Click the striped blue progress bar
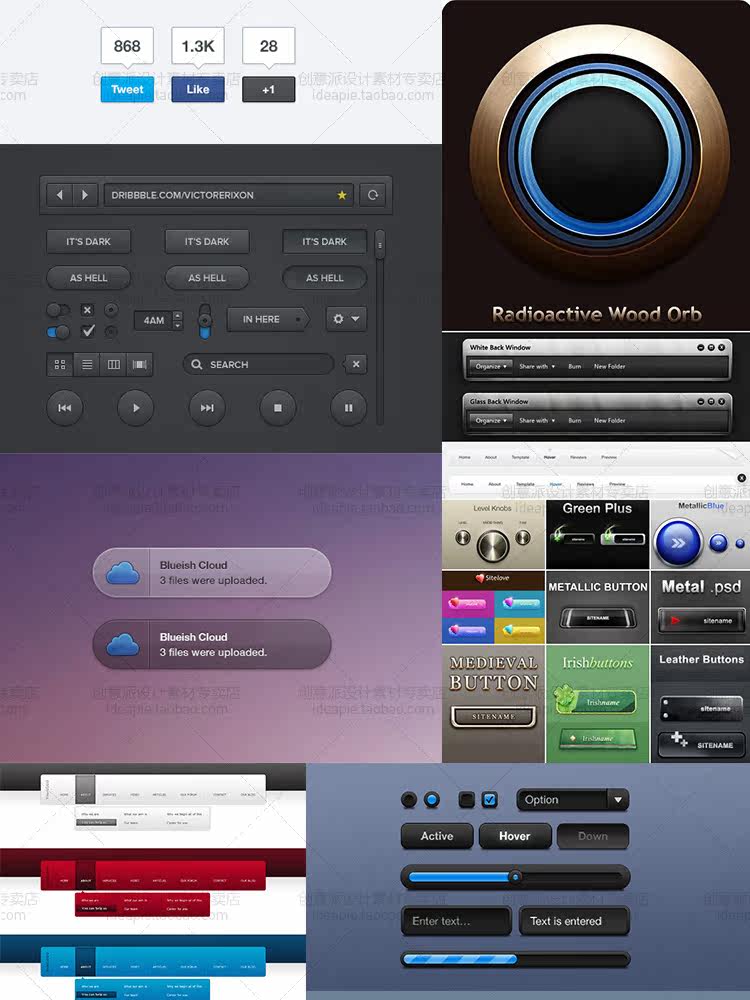Image resolution: width=750 pixels, height=1000 pixels. (x=460, y=959)
